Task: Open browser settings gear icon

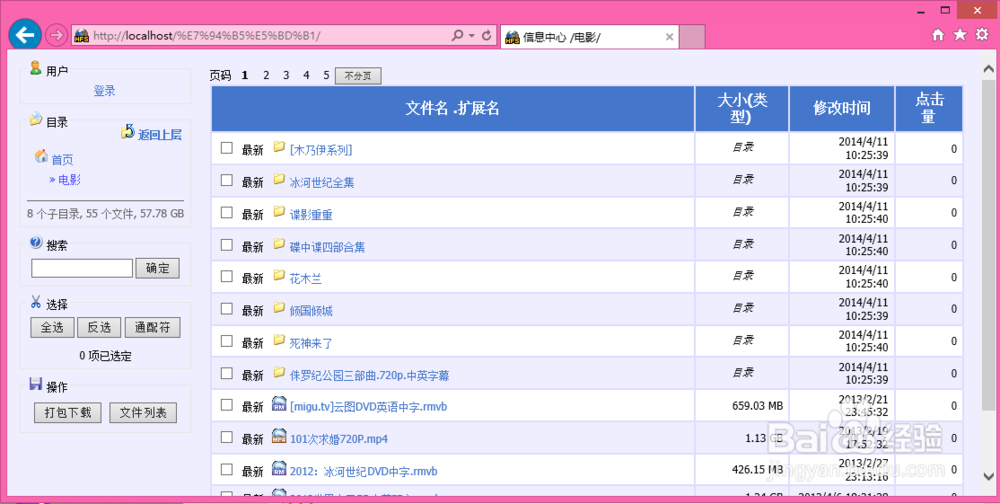Action: (982, 35)
